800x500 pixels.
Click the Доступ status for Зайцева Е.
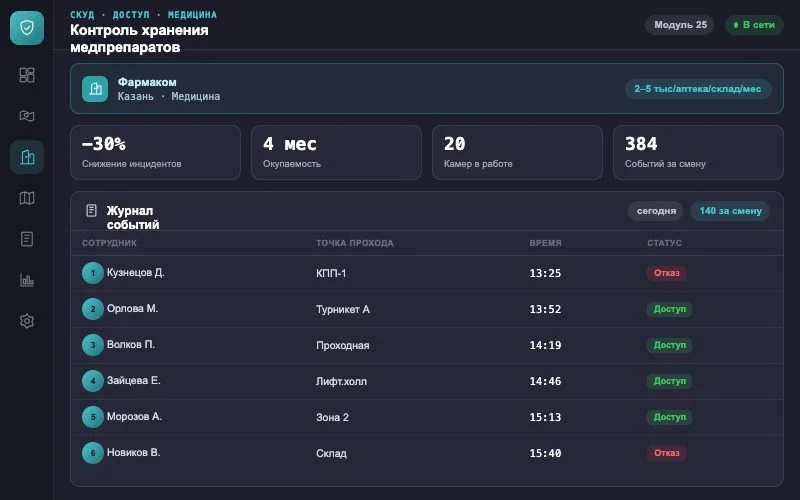tap(669, 381)
